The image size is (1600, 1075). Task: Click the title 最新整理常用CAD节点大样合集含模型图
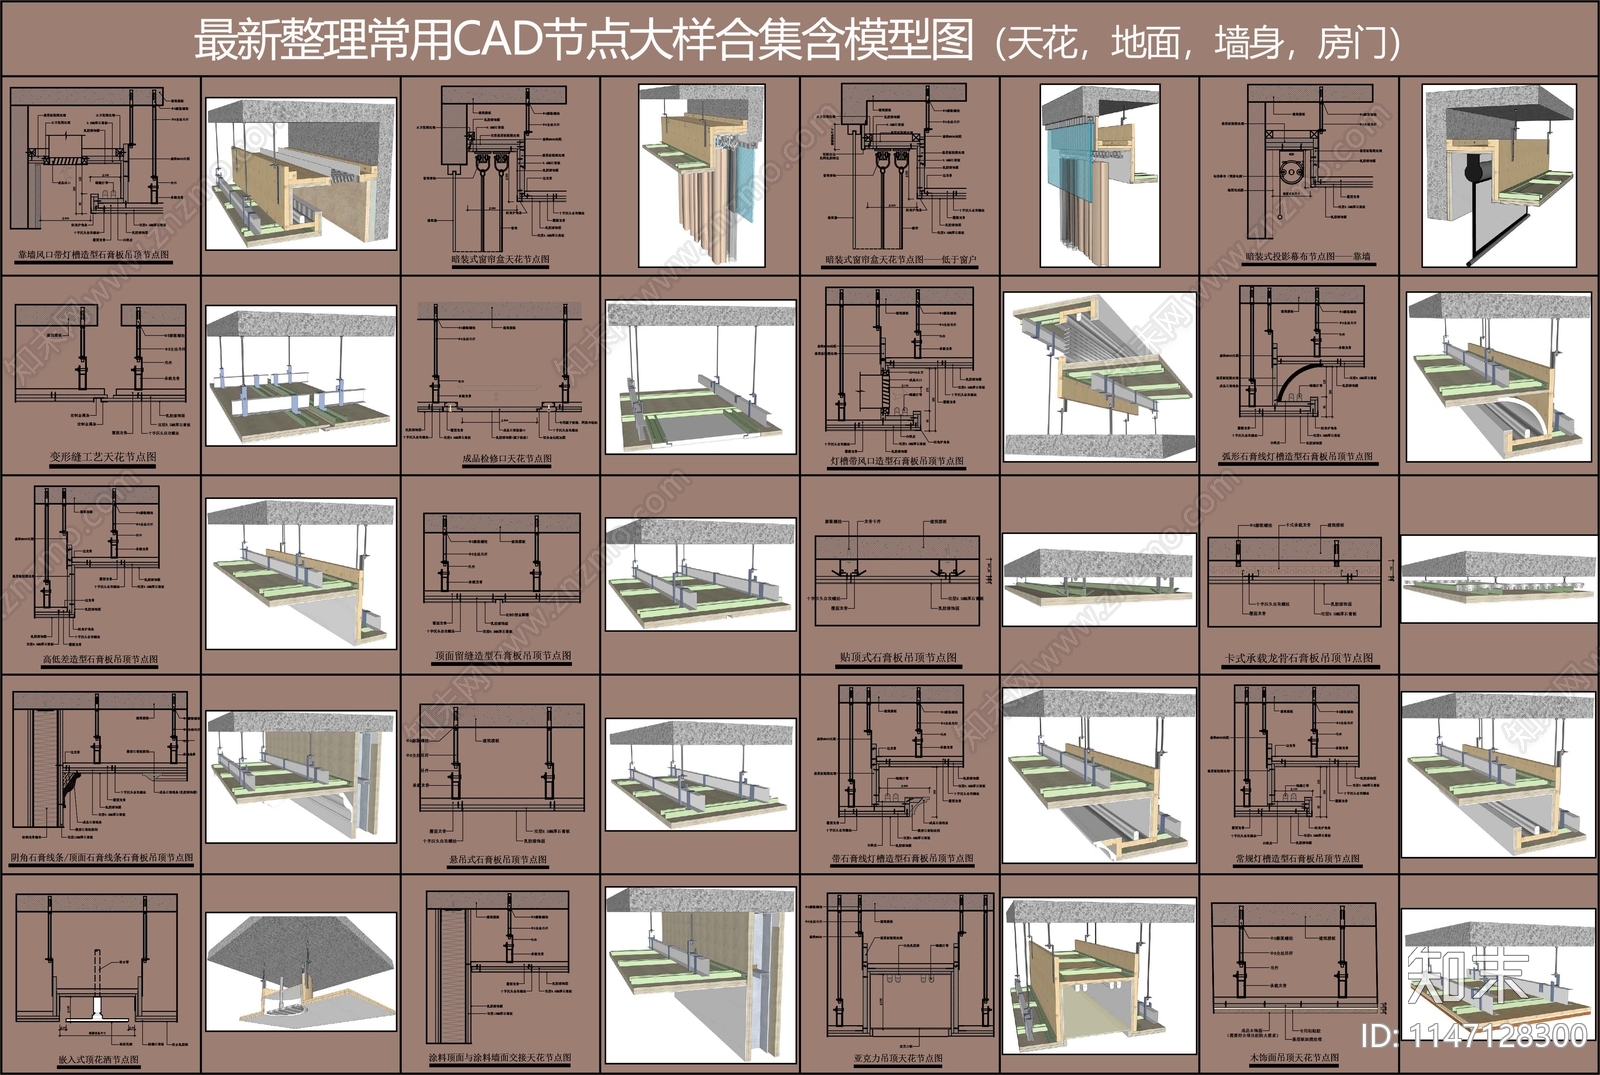tap(584, 40)
